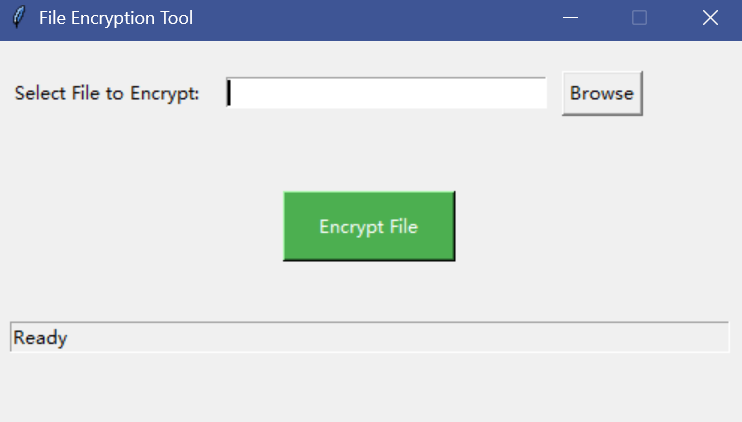Focus the file path input field
Viewport: 742px width, 422px height.
[386, 93]
